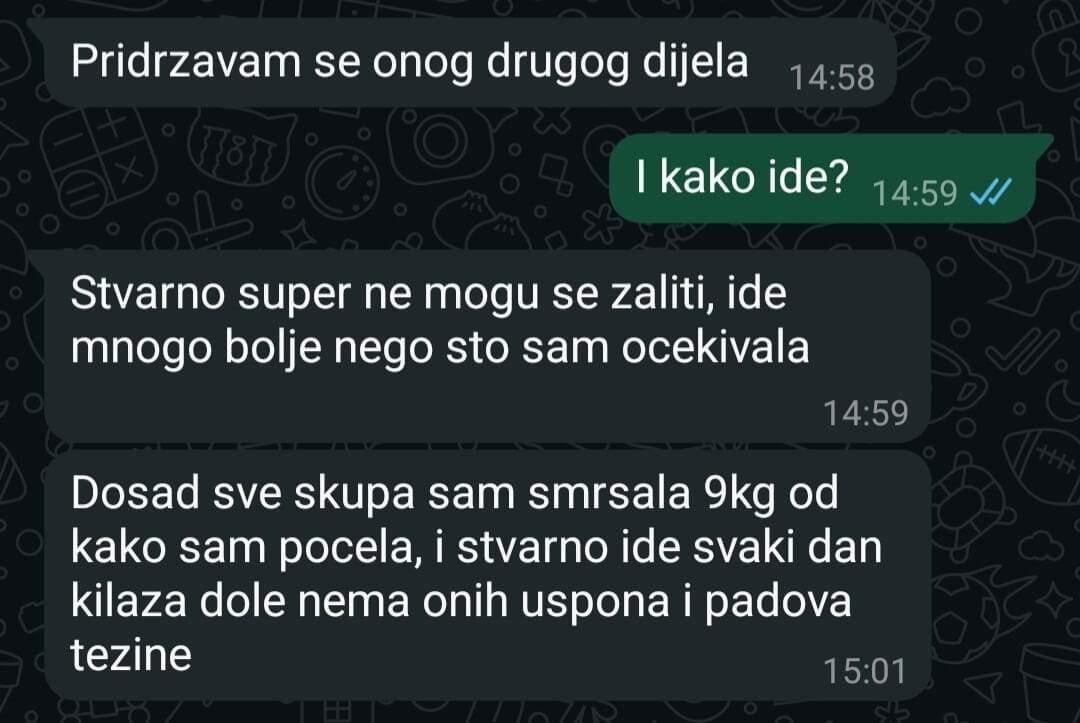Viewport: 1080px width, 723px height.
Task: Tap the 14:59 timestamp under 'ocekivala'
Action: 866,413
